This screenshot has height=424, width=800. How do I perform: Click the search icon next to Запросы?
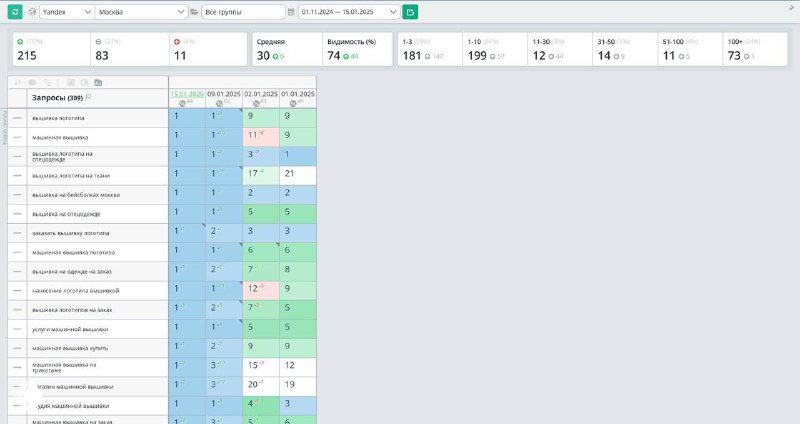pos(88,97)
